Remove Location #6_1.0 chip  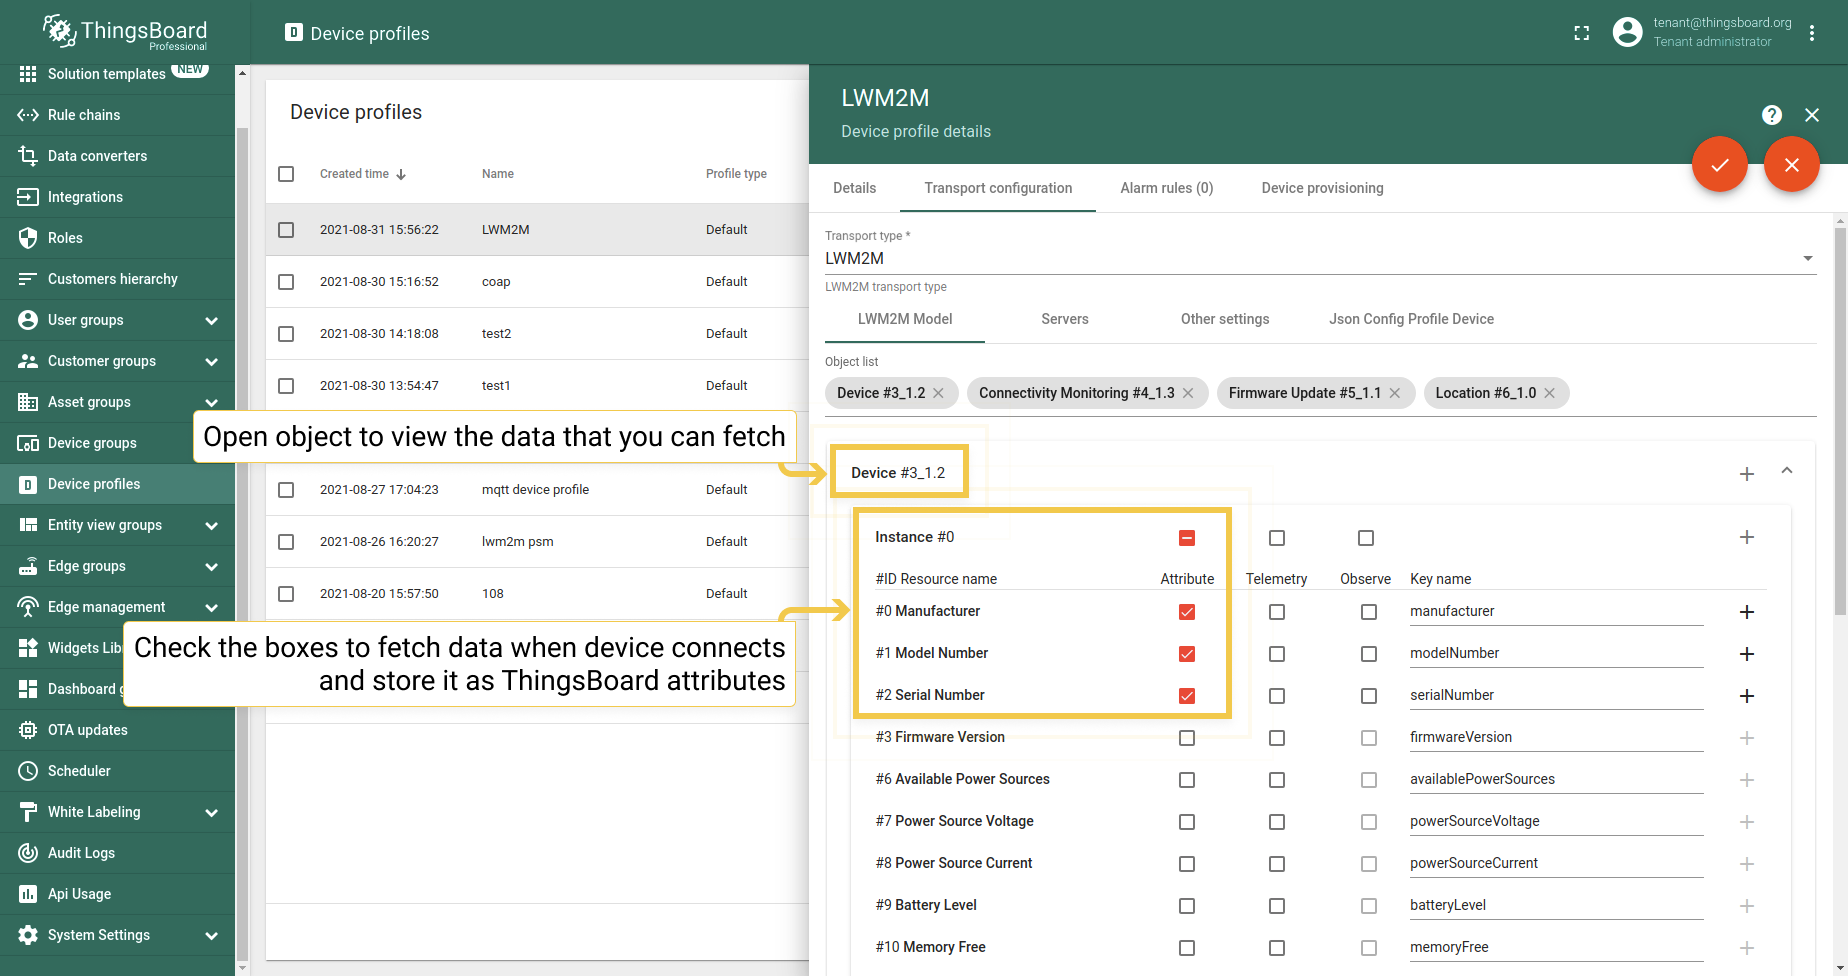(1549, 393)
